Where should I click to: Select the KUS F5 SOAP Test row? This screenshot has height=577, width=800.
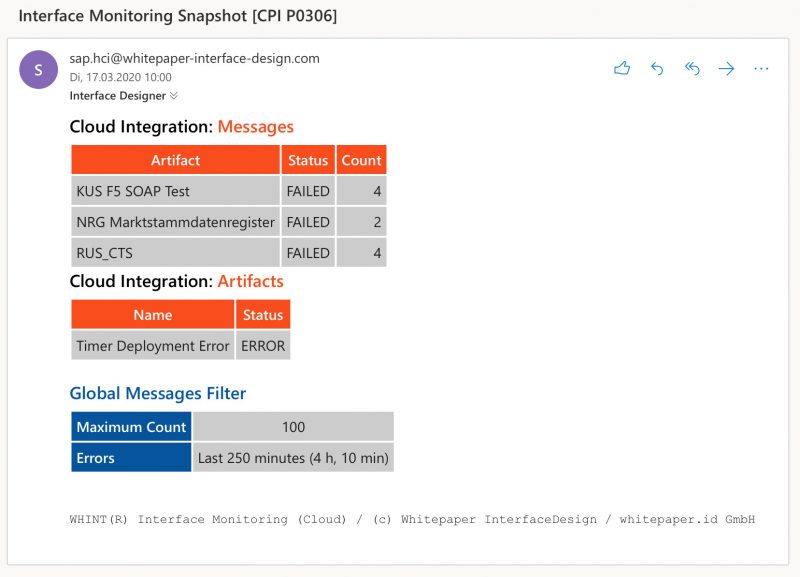[x=229, y=191]
